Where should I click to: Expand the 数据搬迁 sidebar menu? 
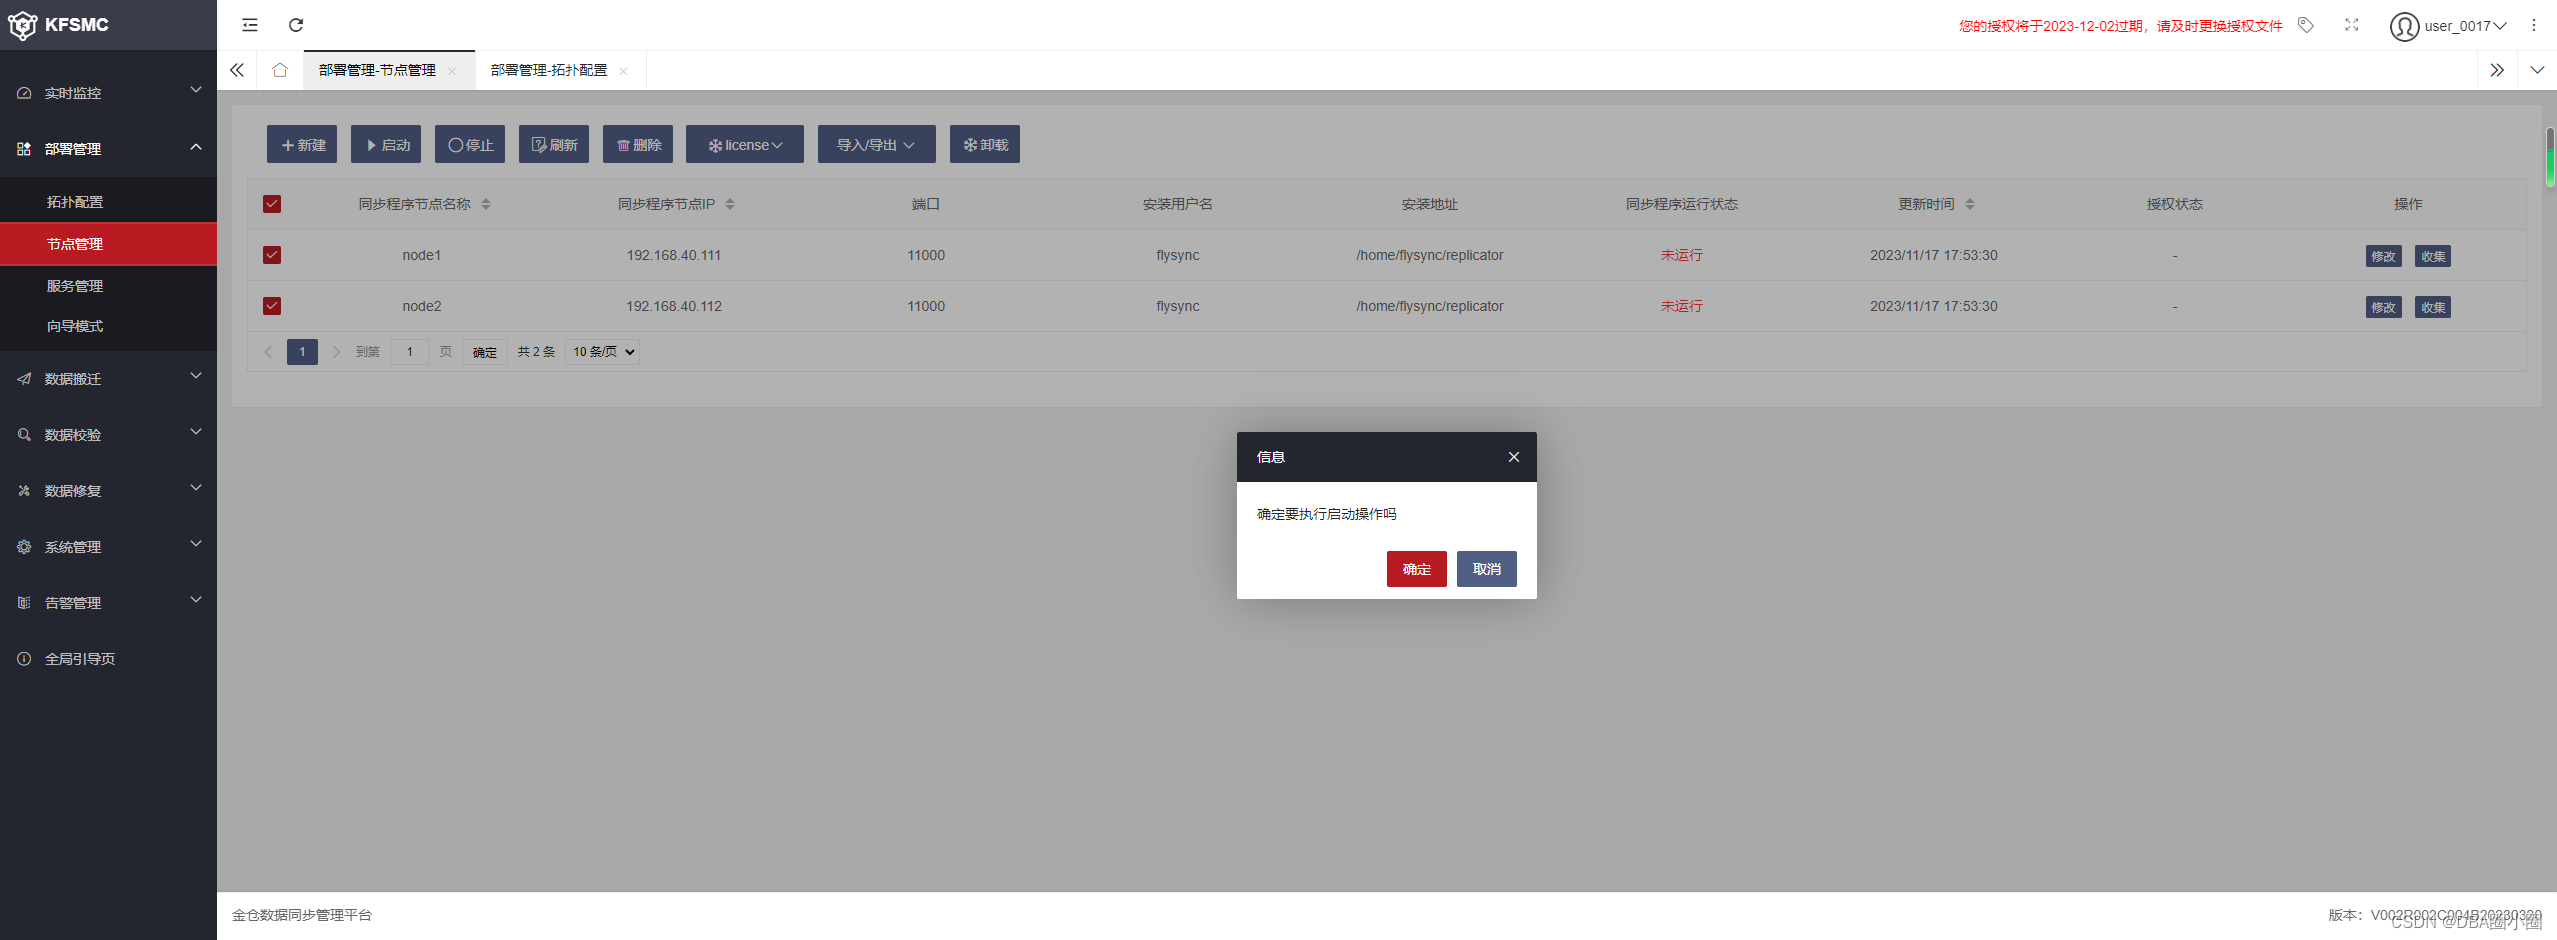tap(108, 378)
